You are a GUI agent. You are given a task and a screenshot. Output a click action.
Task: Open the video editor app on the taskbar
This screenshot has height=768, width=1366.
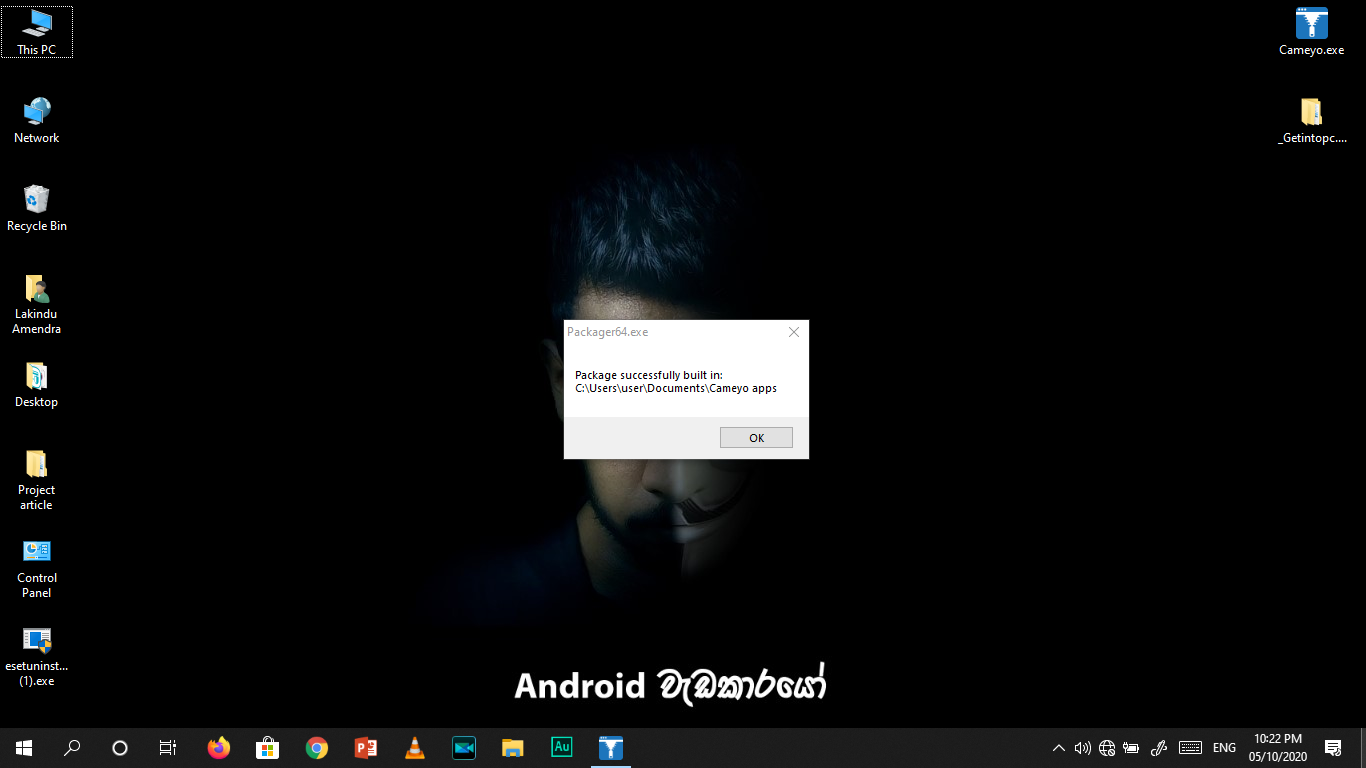(463, 748)
